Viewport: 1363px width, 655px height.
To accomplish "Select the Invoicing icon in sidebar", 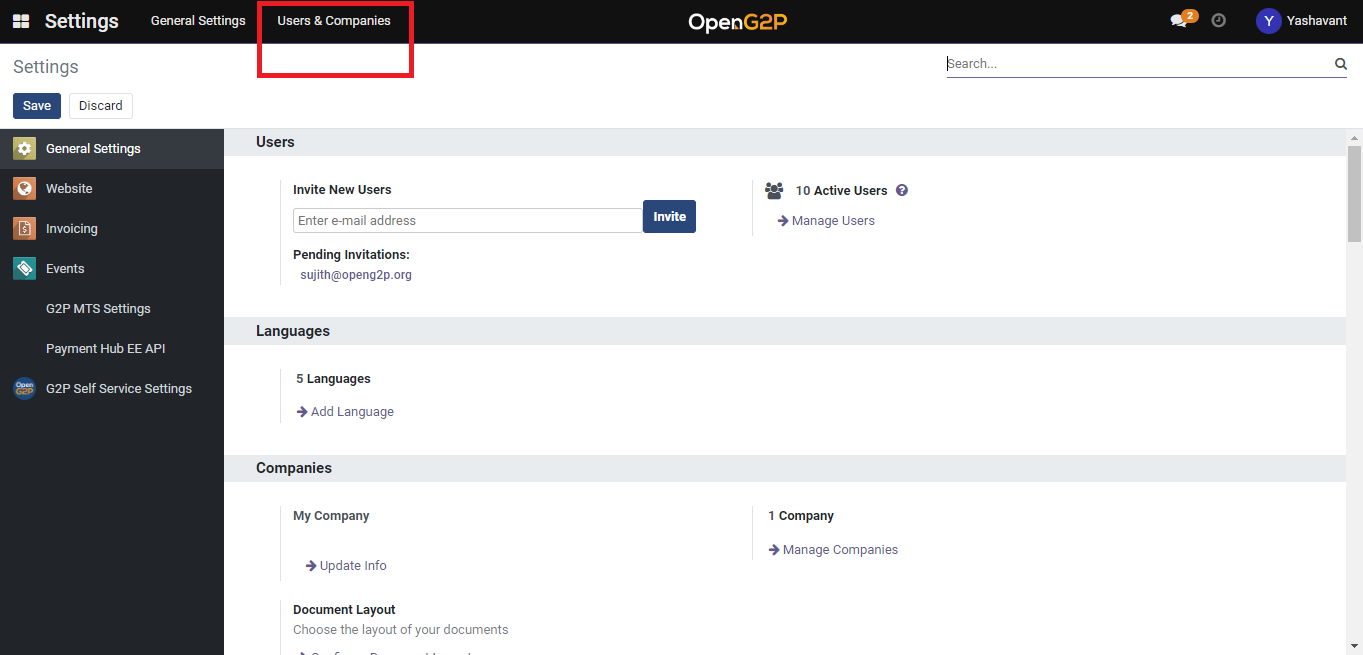I will (x=24, y=228).
